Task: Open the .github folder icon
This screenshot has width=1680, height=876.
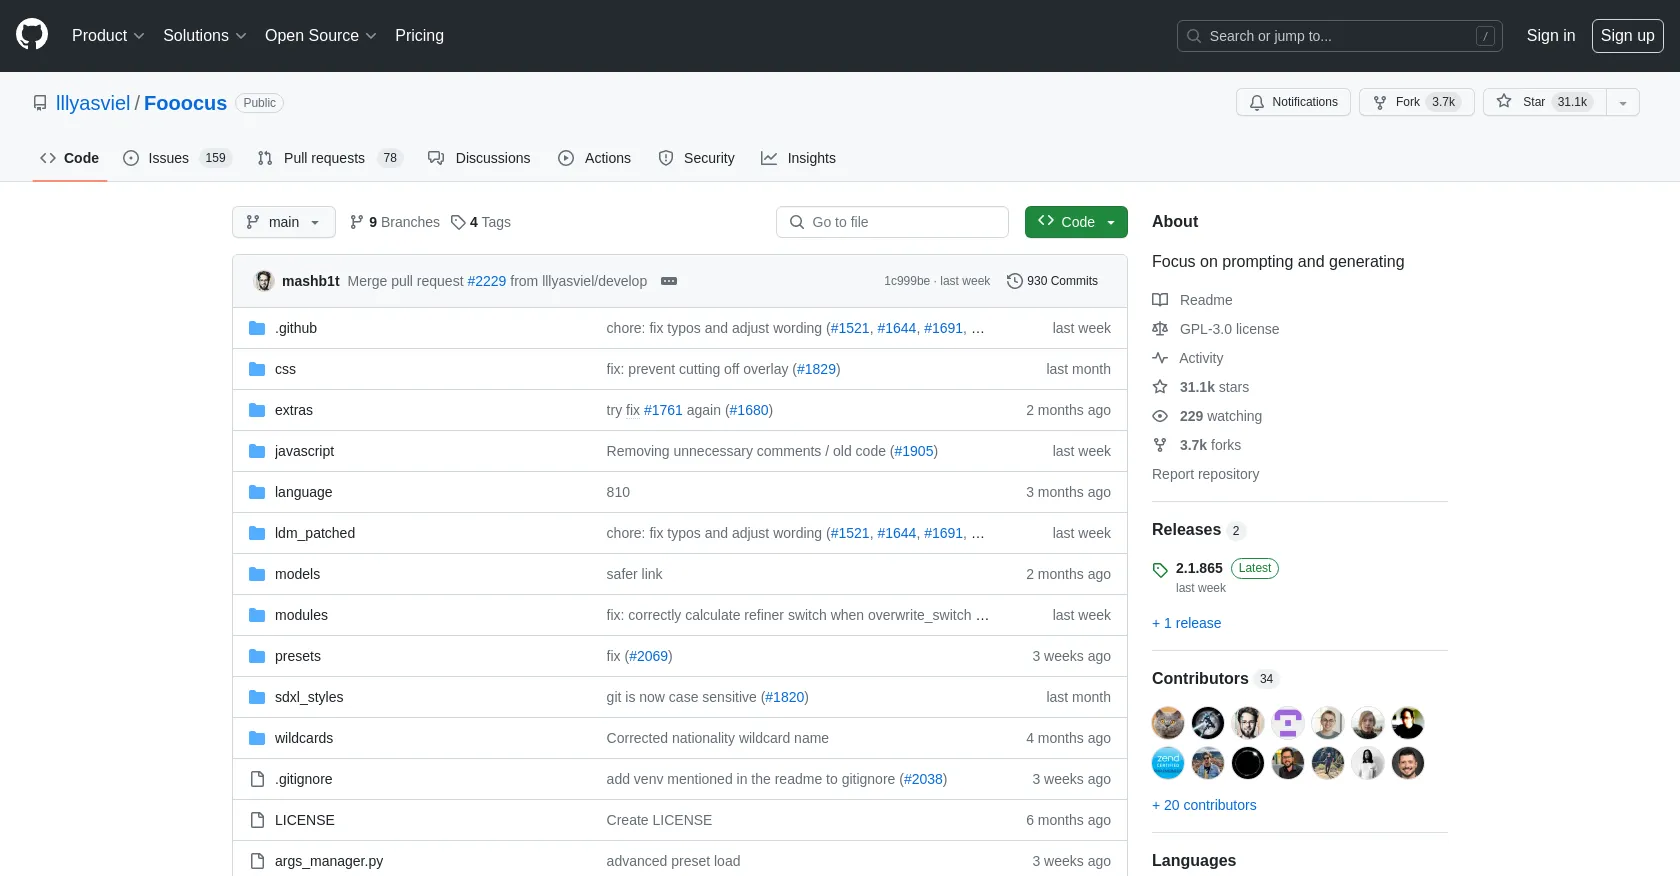Action: pos(257,328)
